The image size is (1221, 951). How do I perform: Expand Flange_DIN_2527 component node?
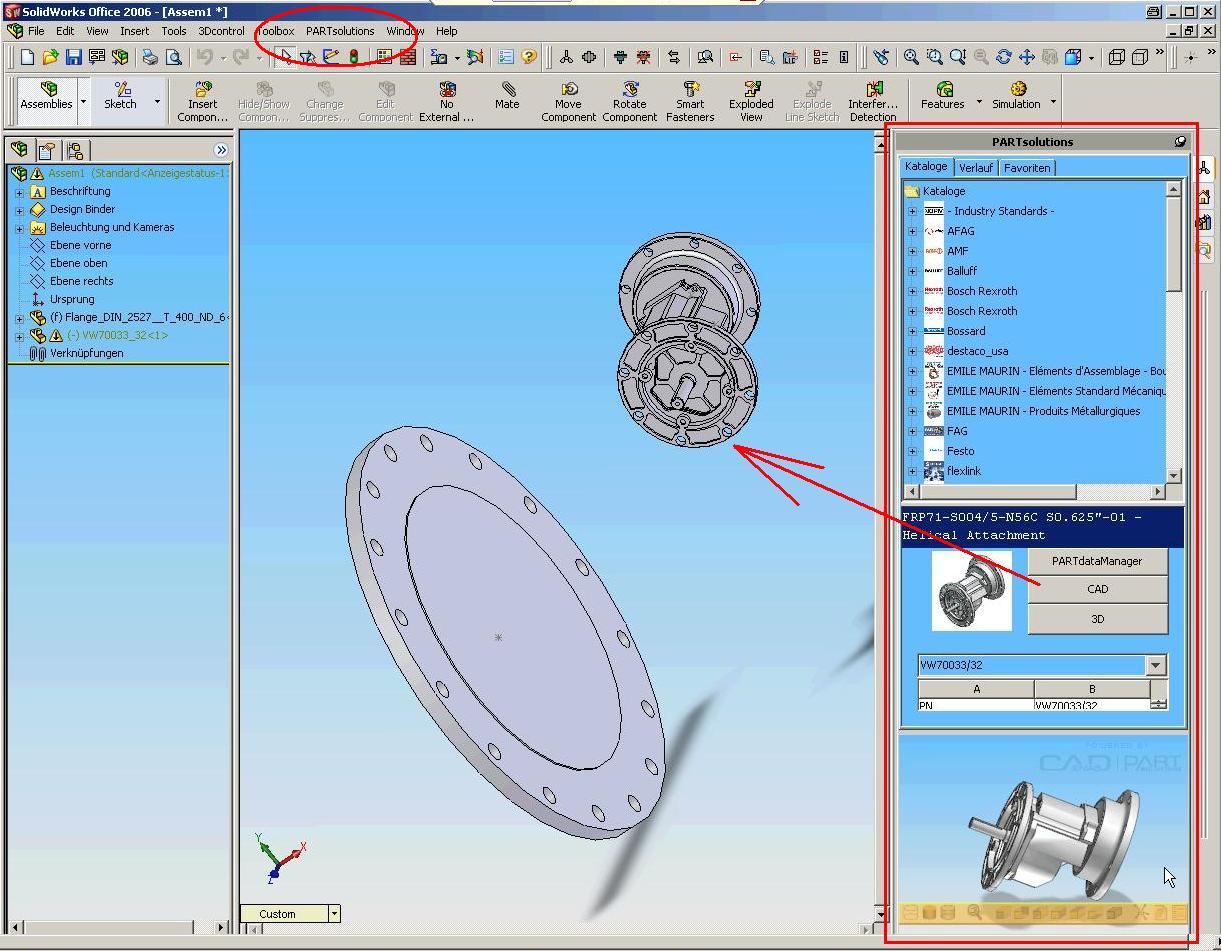19,318
